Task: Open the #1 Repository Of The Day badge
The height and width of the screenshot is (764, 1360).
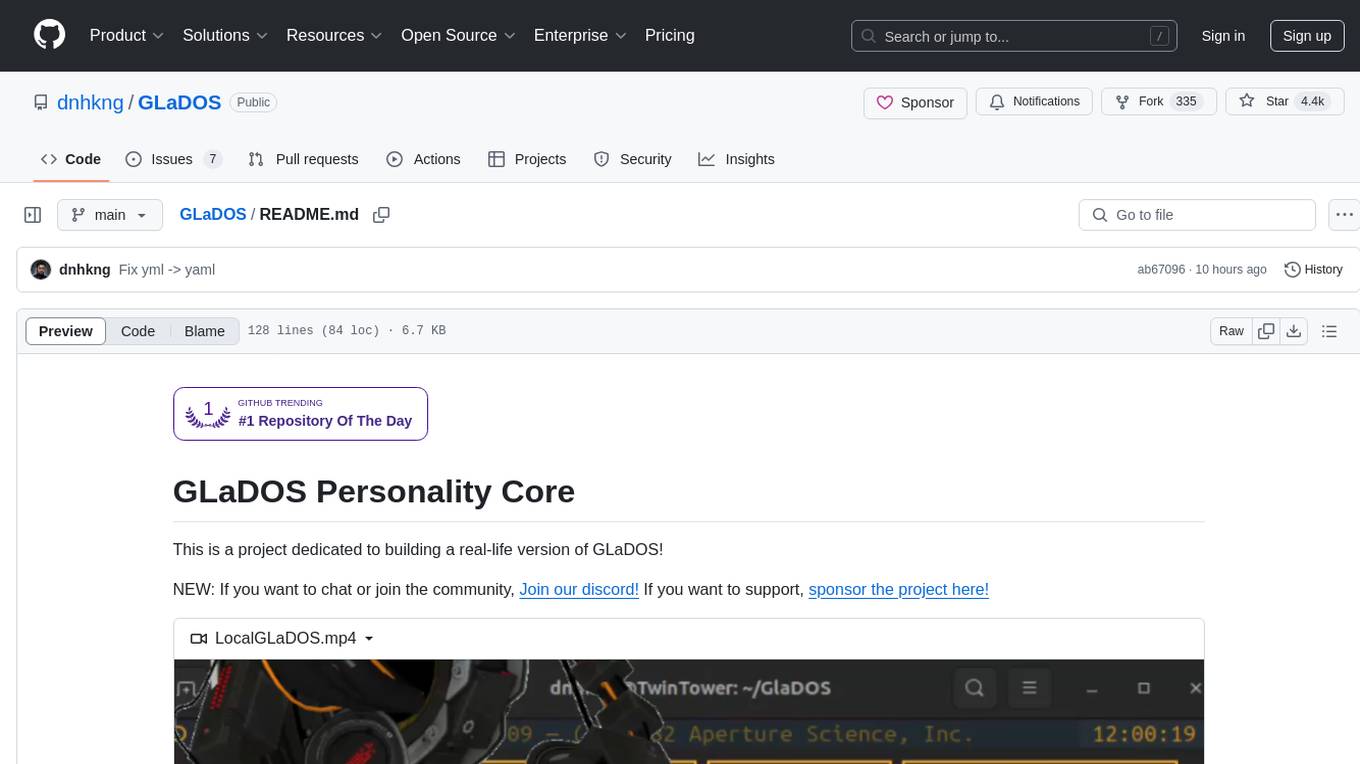Action: click(x=300, y=414)
